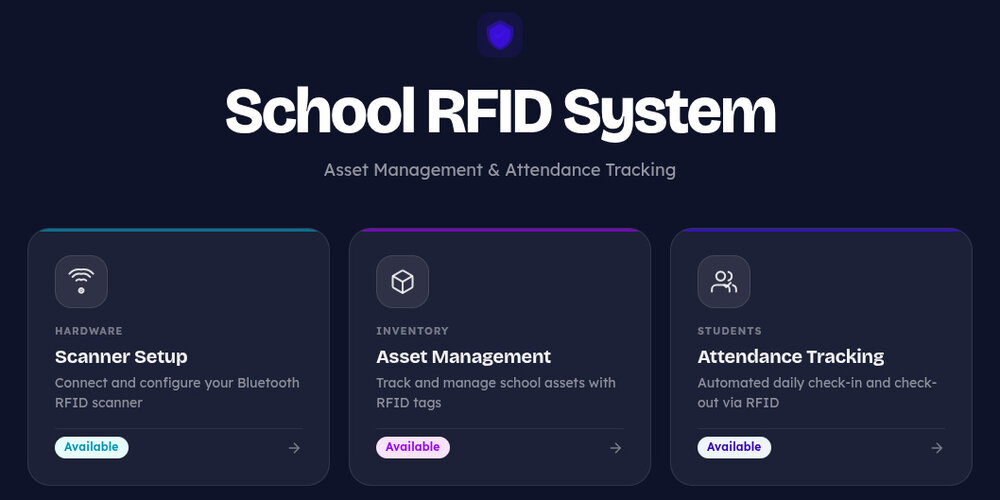The image size is (1000, 500).
Task: Open the Asset Management card title
Action: point(464,357)
